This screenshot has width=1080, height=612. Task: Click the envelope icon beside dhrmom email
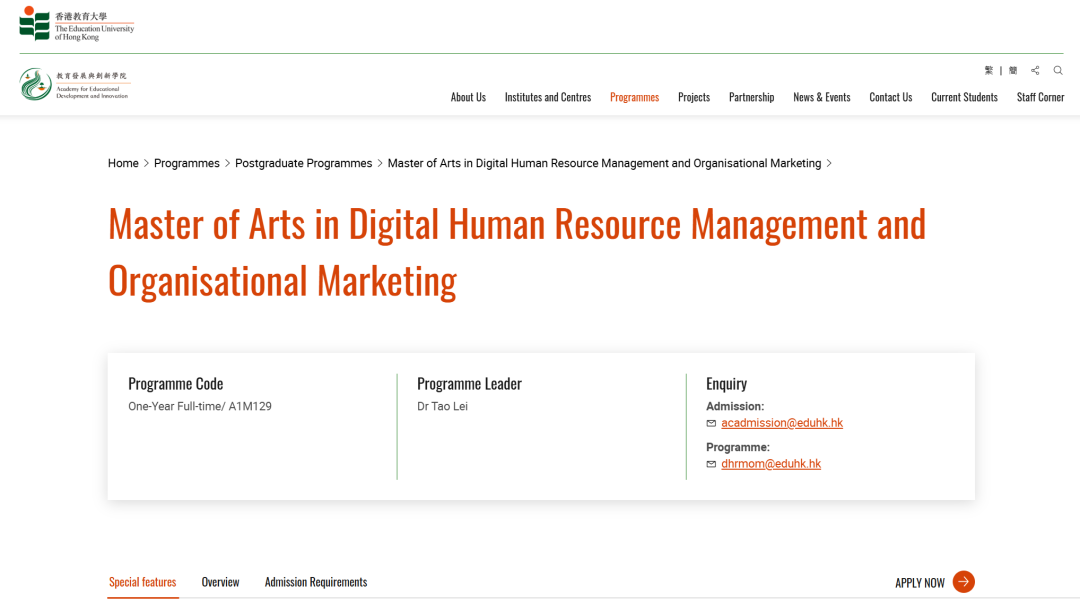coord(711,465)
